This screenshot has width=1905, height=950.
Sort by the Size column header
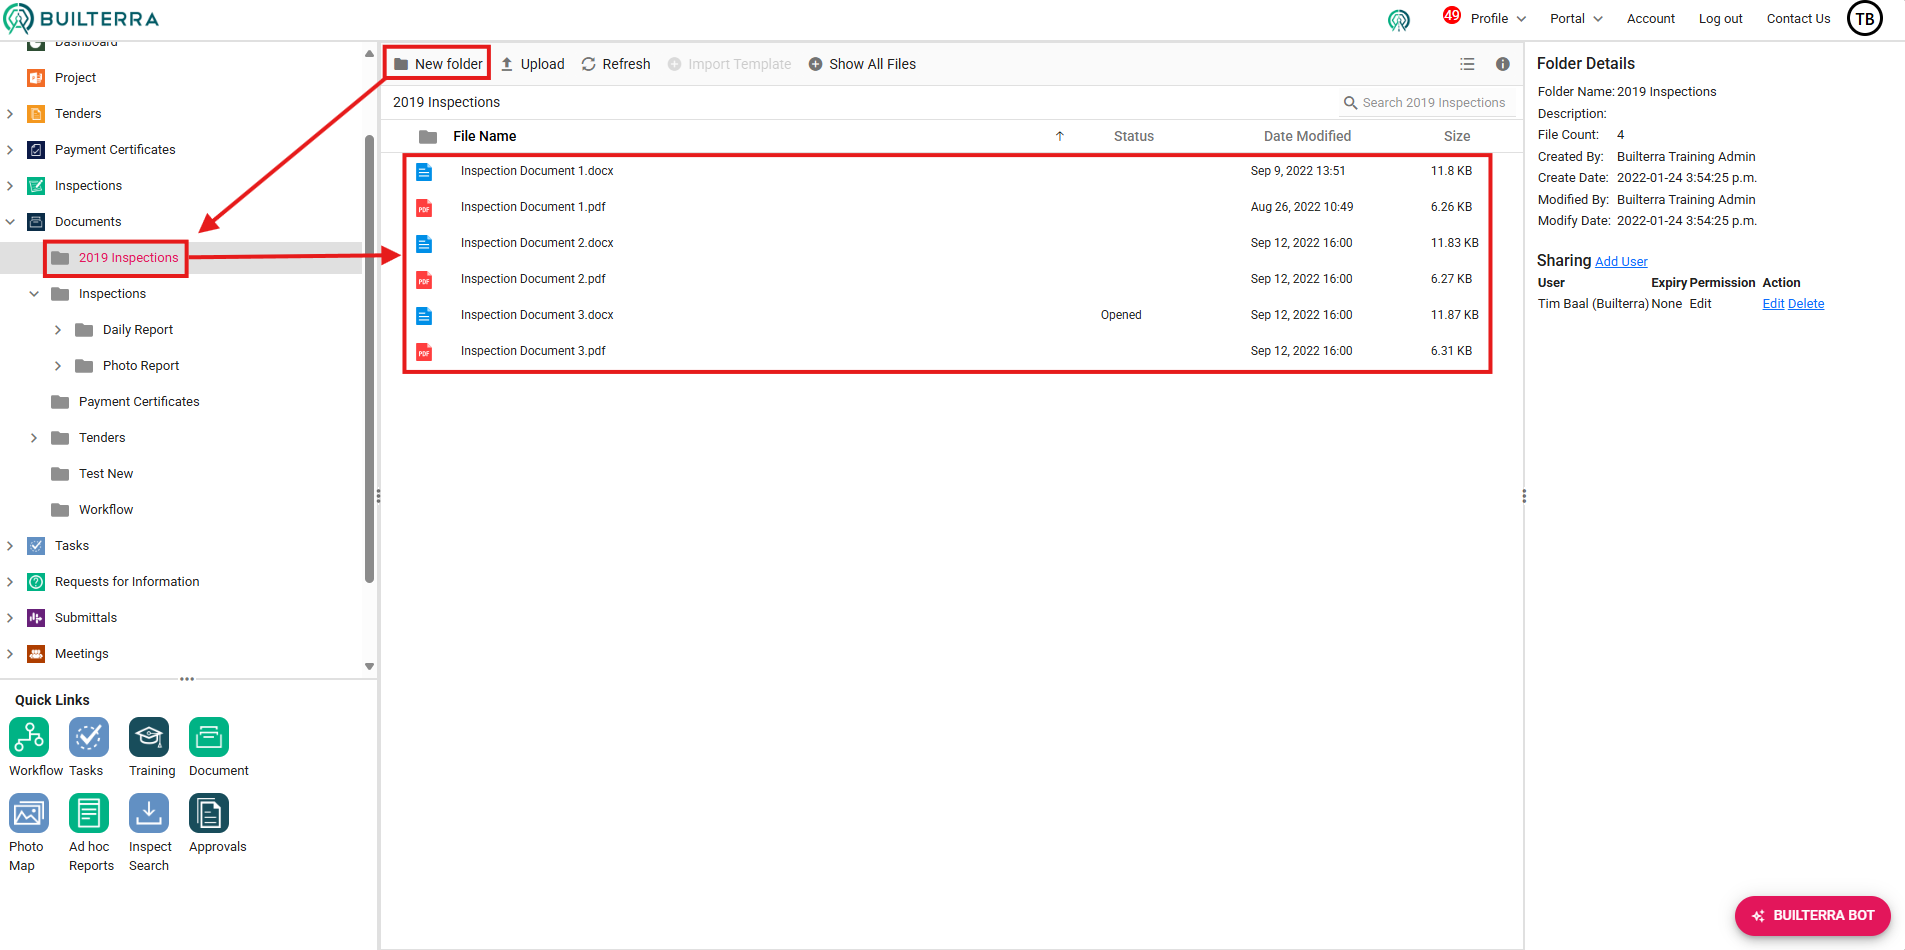click(x=1457, y=137)
